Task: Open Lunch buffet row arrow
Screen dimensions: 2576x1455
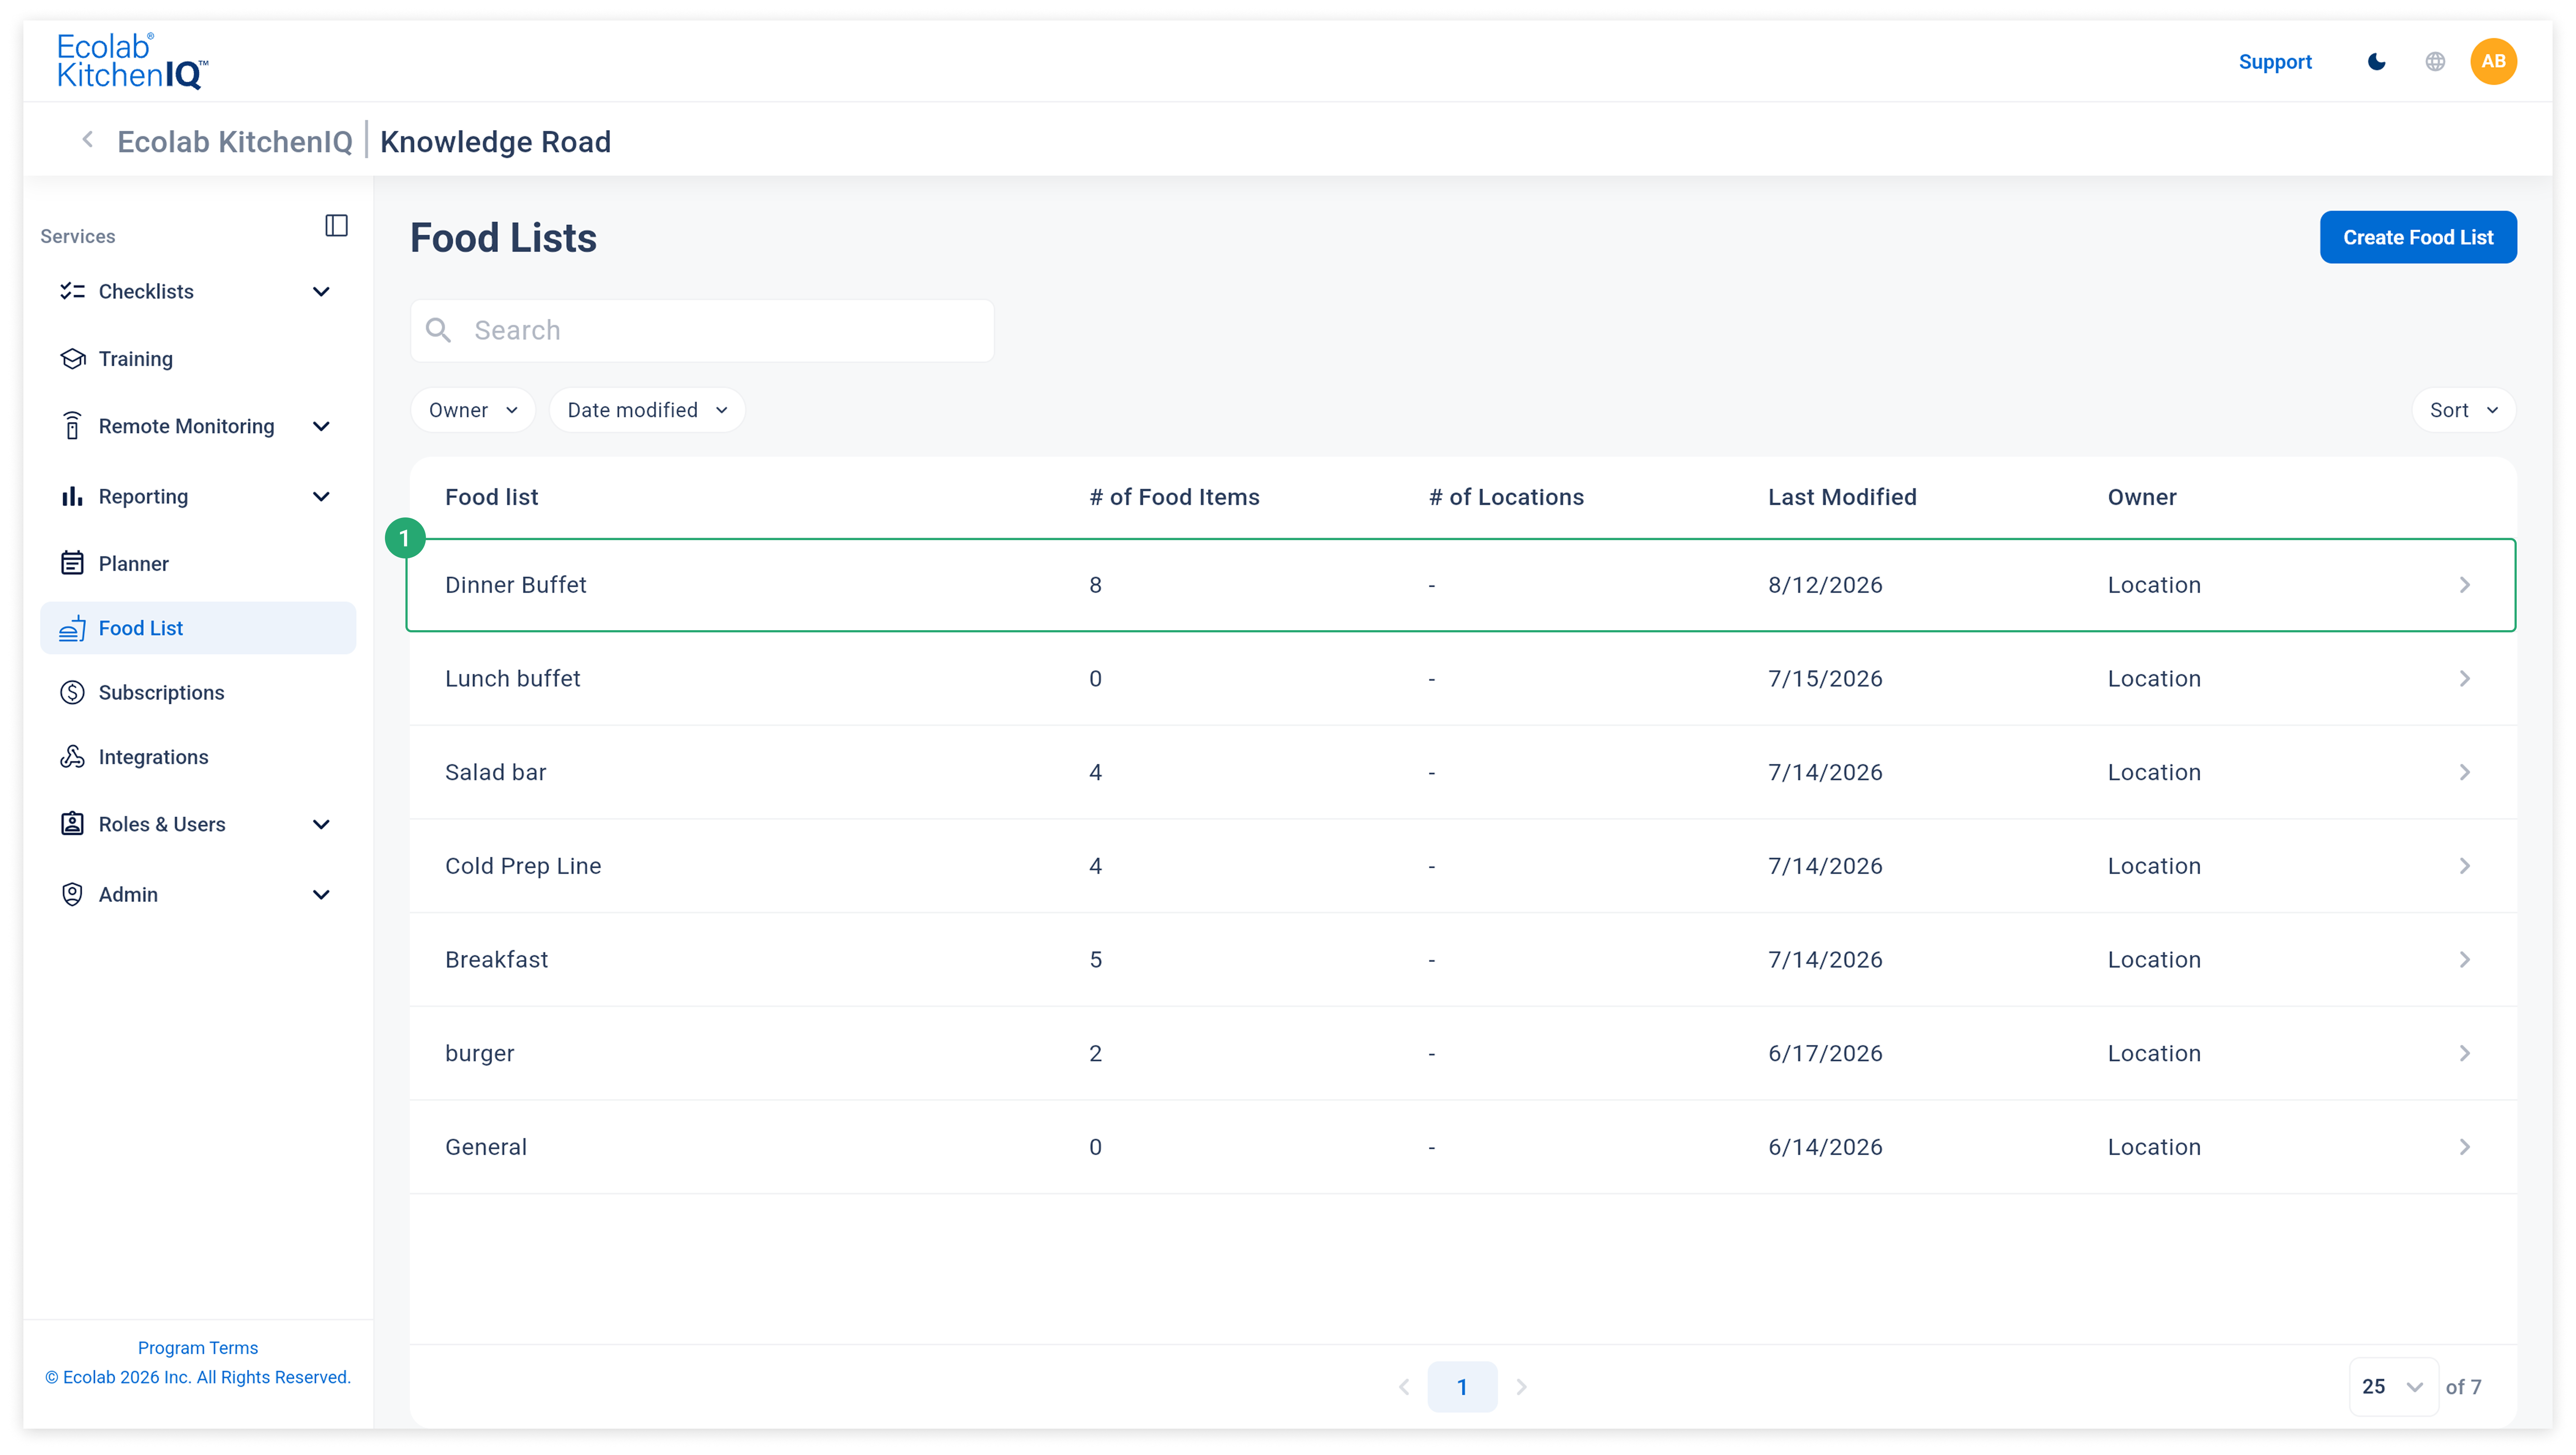Action: [x=2465, y=679]
